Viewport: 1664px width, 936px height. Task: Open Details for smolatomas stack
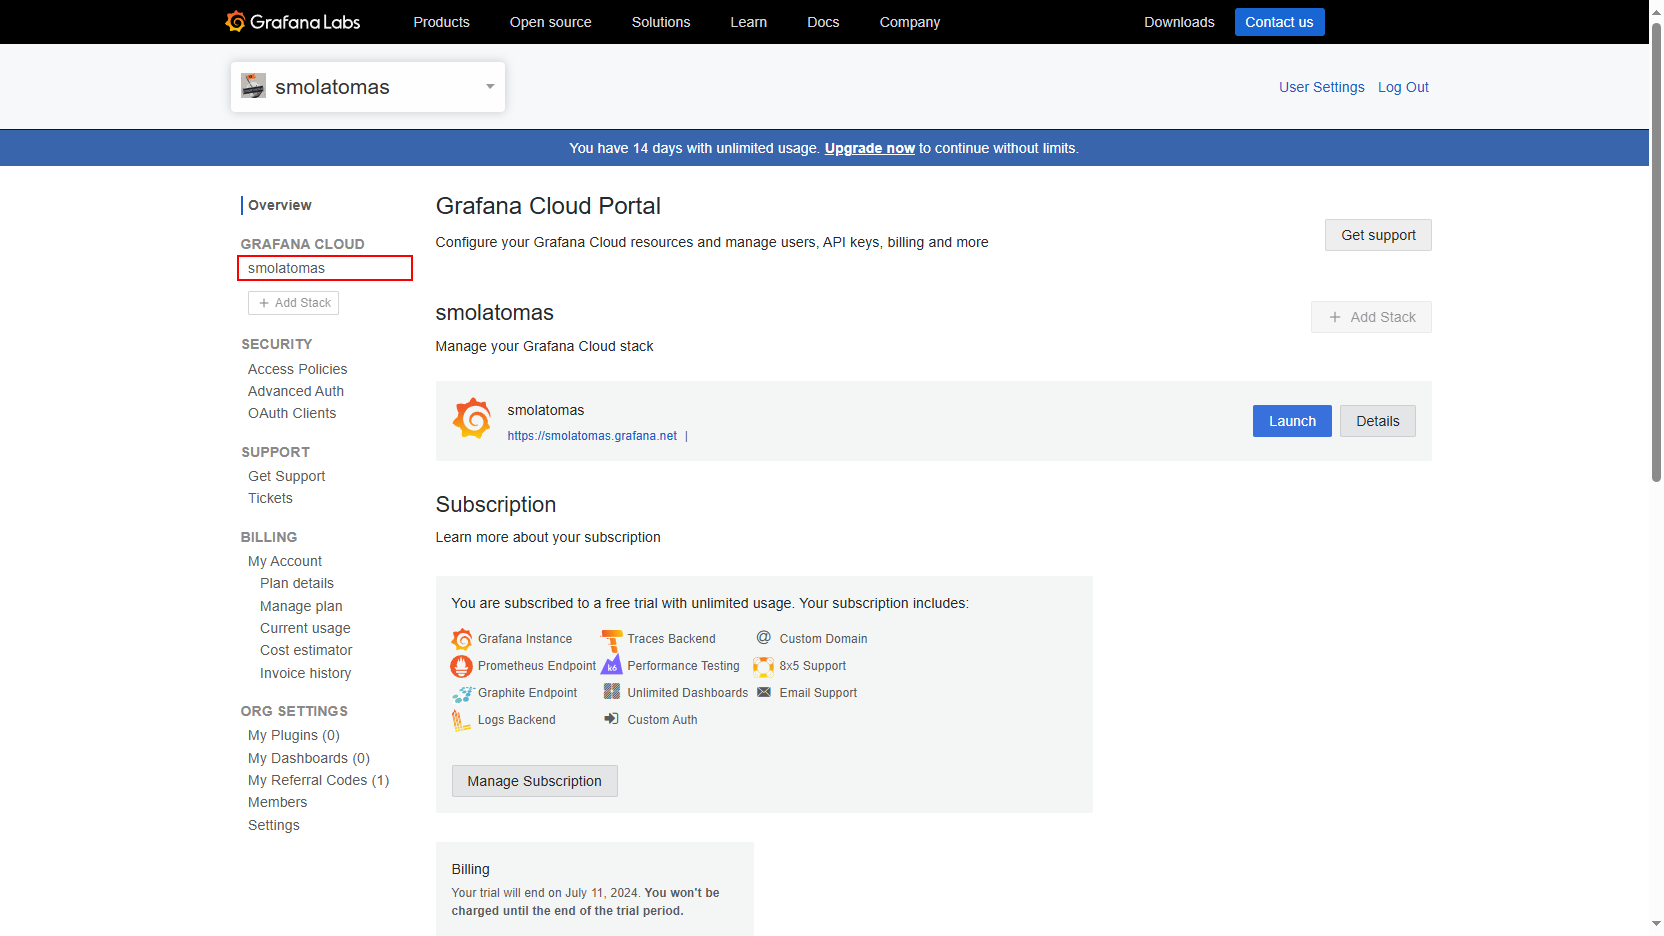[x=1377, y=421]
